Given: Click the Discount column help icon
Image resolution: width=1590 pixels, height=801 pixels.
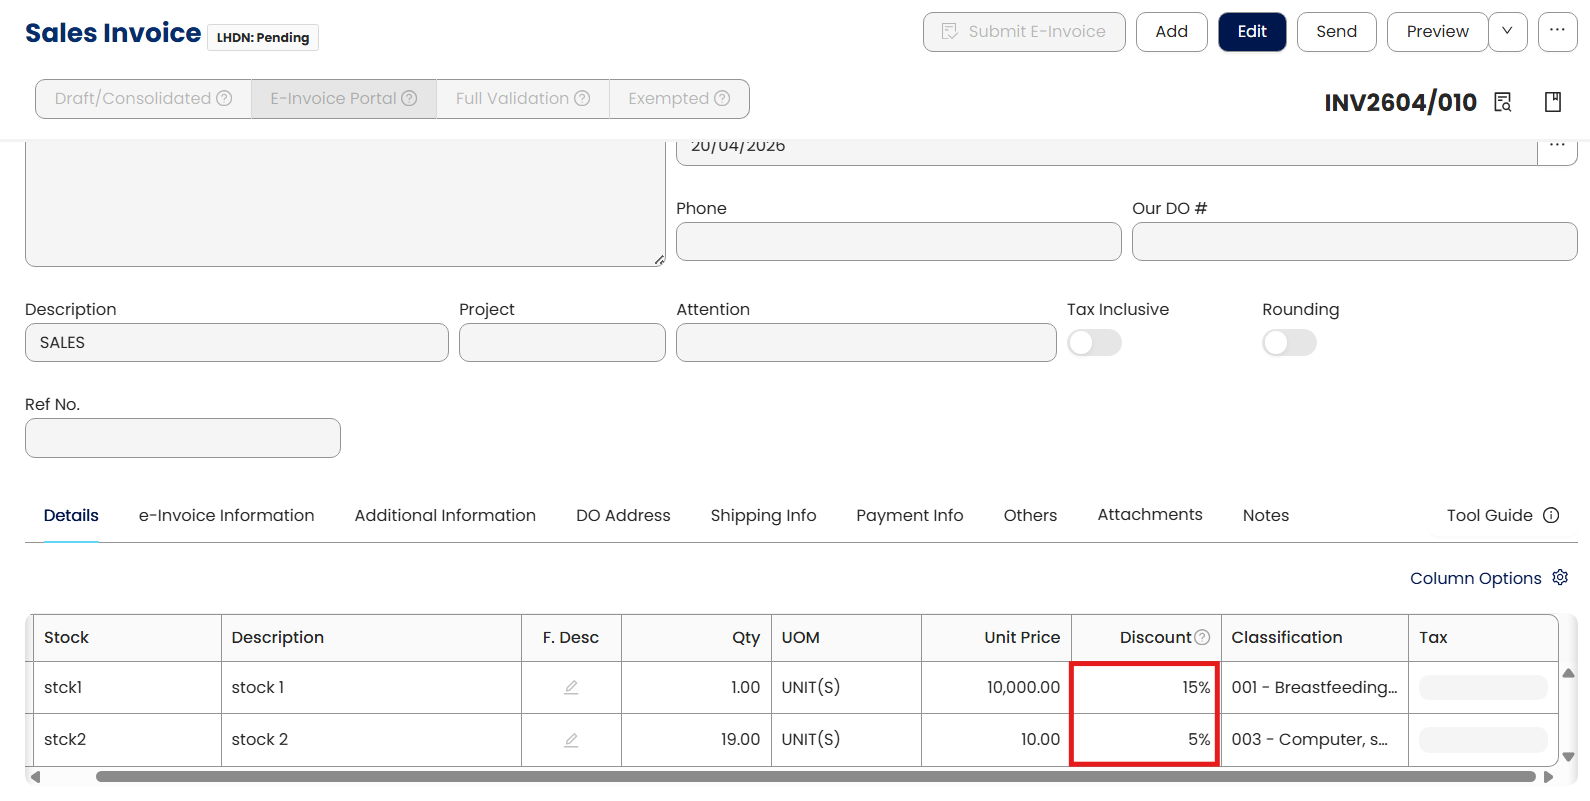Looking at the screenshot, I should click(1202, 638).
